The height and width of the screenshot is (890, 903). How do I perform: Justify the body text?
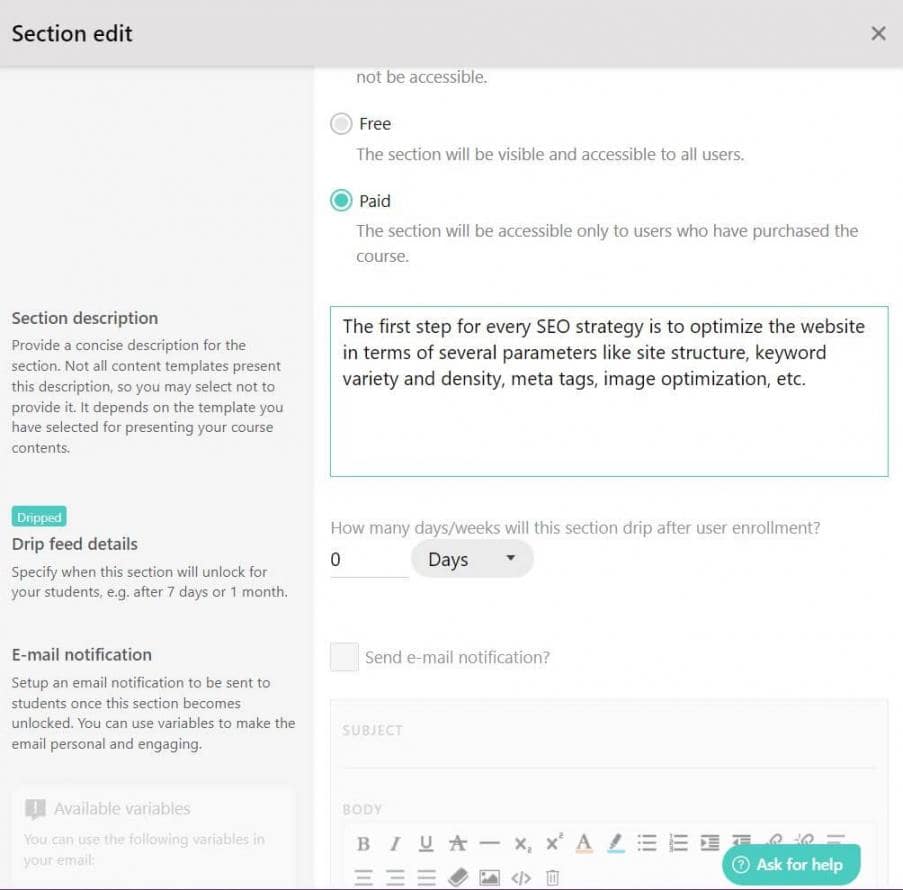coord(426,877)
